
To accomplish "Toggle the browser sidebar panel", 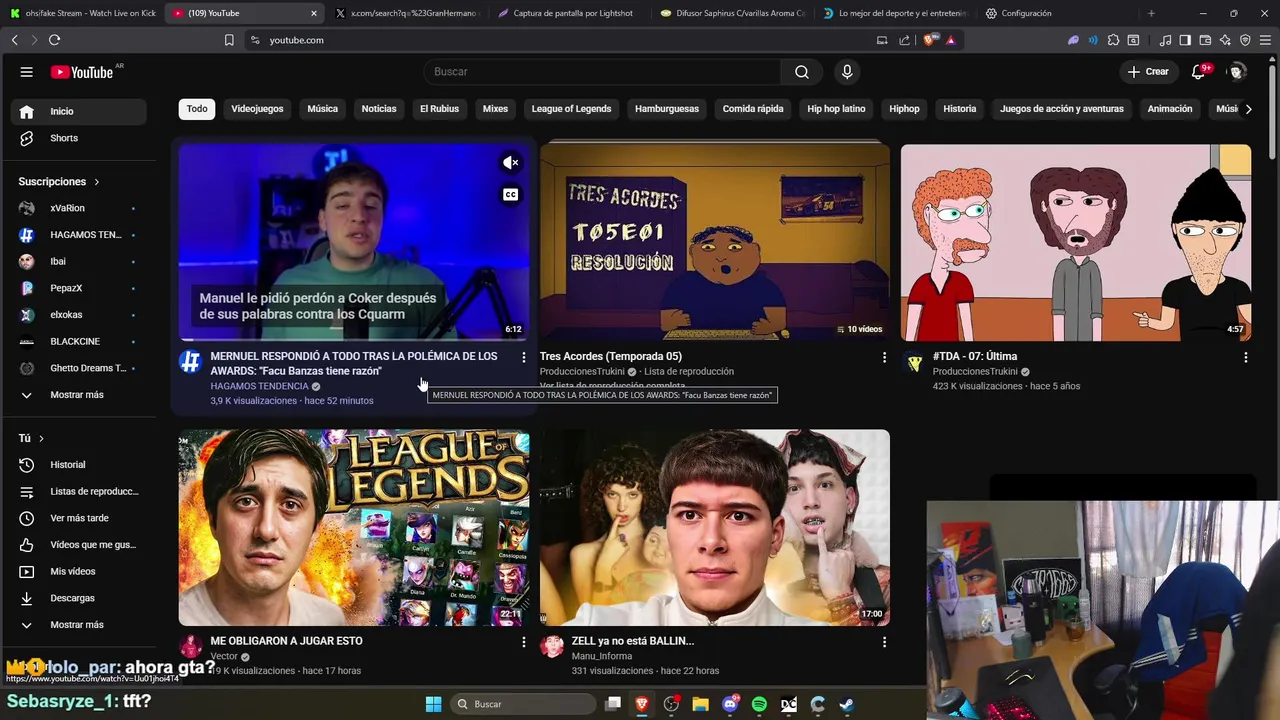I will point(1185,40).
